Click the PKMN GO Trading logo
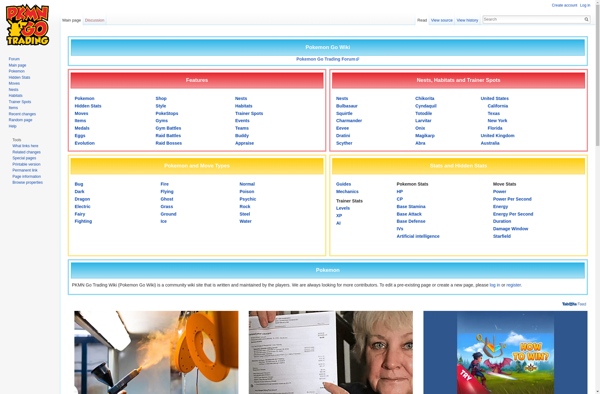 click(28, 25)
